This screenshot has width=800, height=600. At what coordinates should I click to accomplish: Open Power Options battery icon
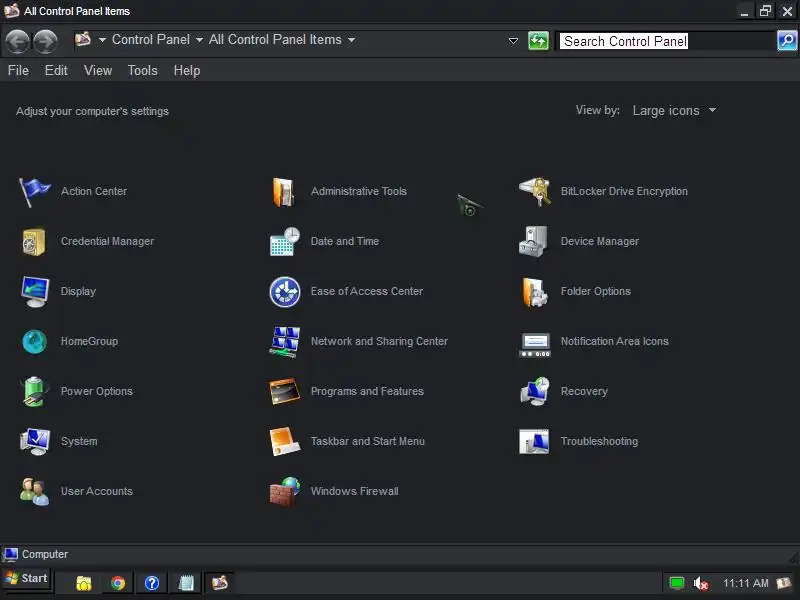click(34, 391)
